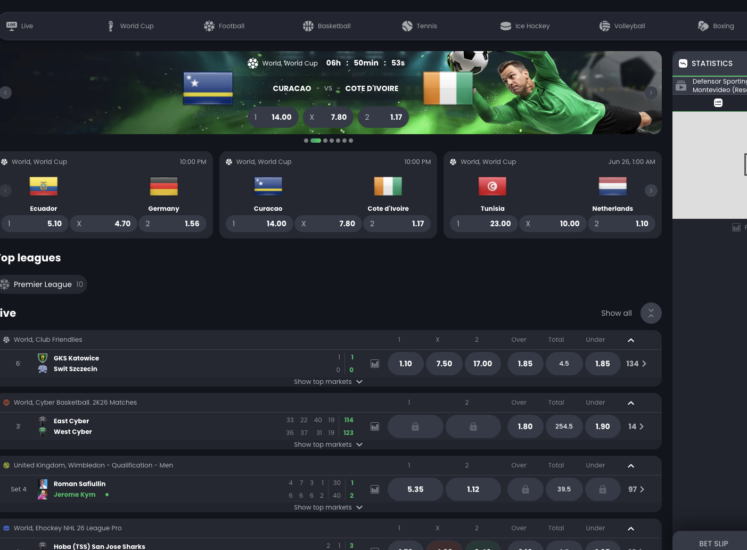Click Show all live events
The width and height of the screenshot is (747, 550).
point(616,313)
